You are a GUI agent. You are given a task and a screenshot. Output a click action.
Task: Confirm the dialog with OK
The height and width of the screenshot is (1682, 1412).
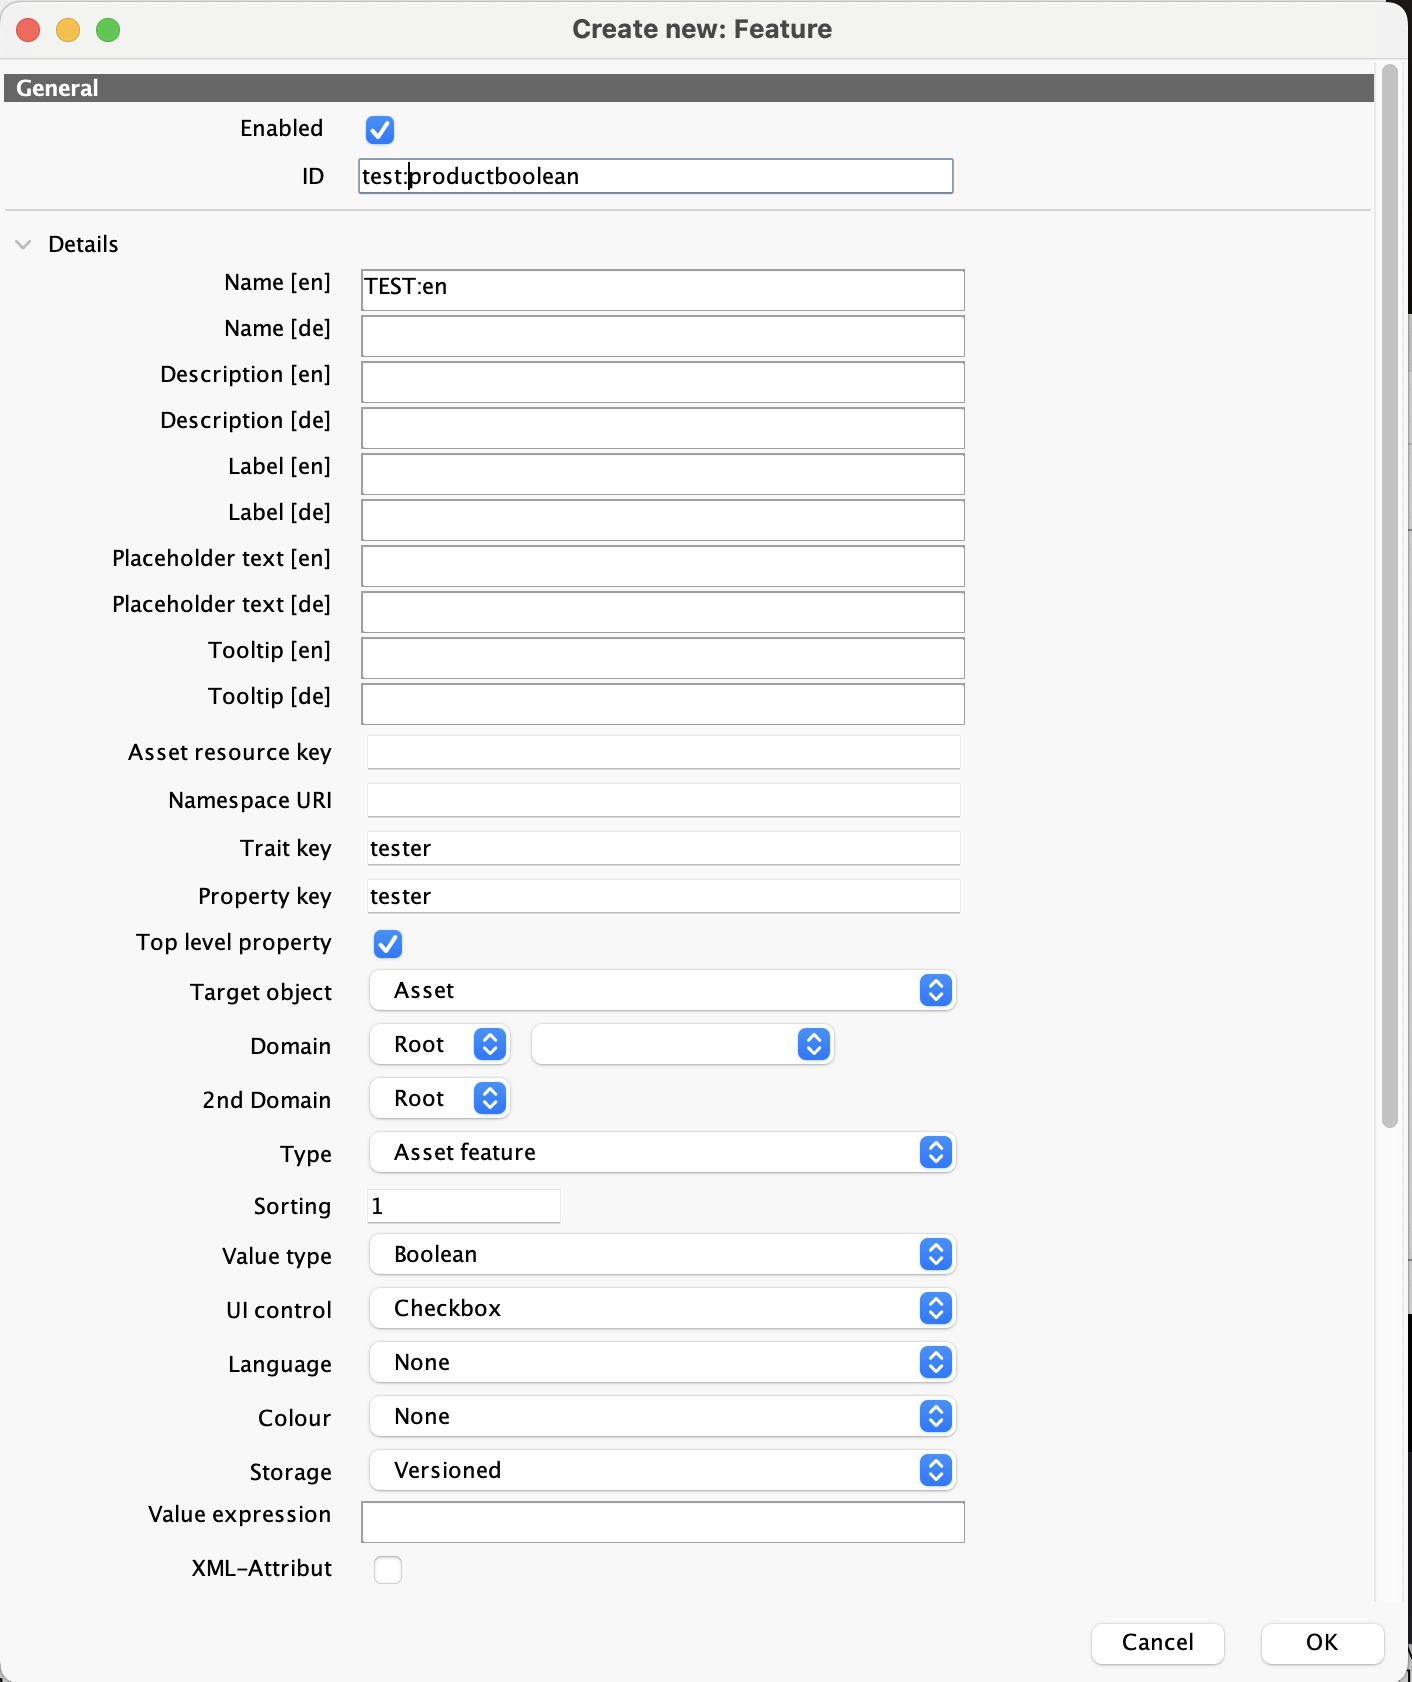[x=1321, y=1643]
